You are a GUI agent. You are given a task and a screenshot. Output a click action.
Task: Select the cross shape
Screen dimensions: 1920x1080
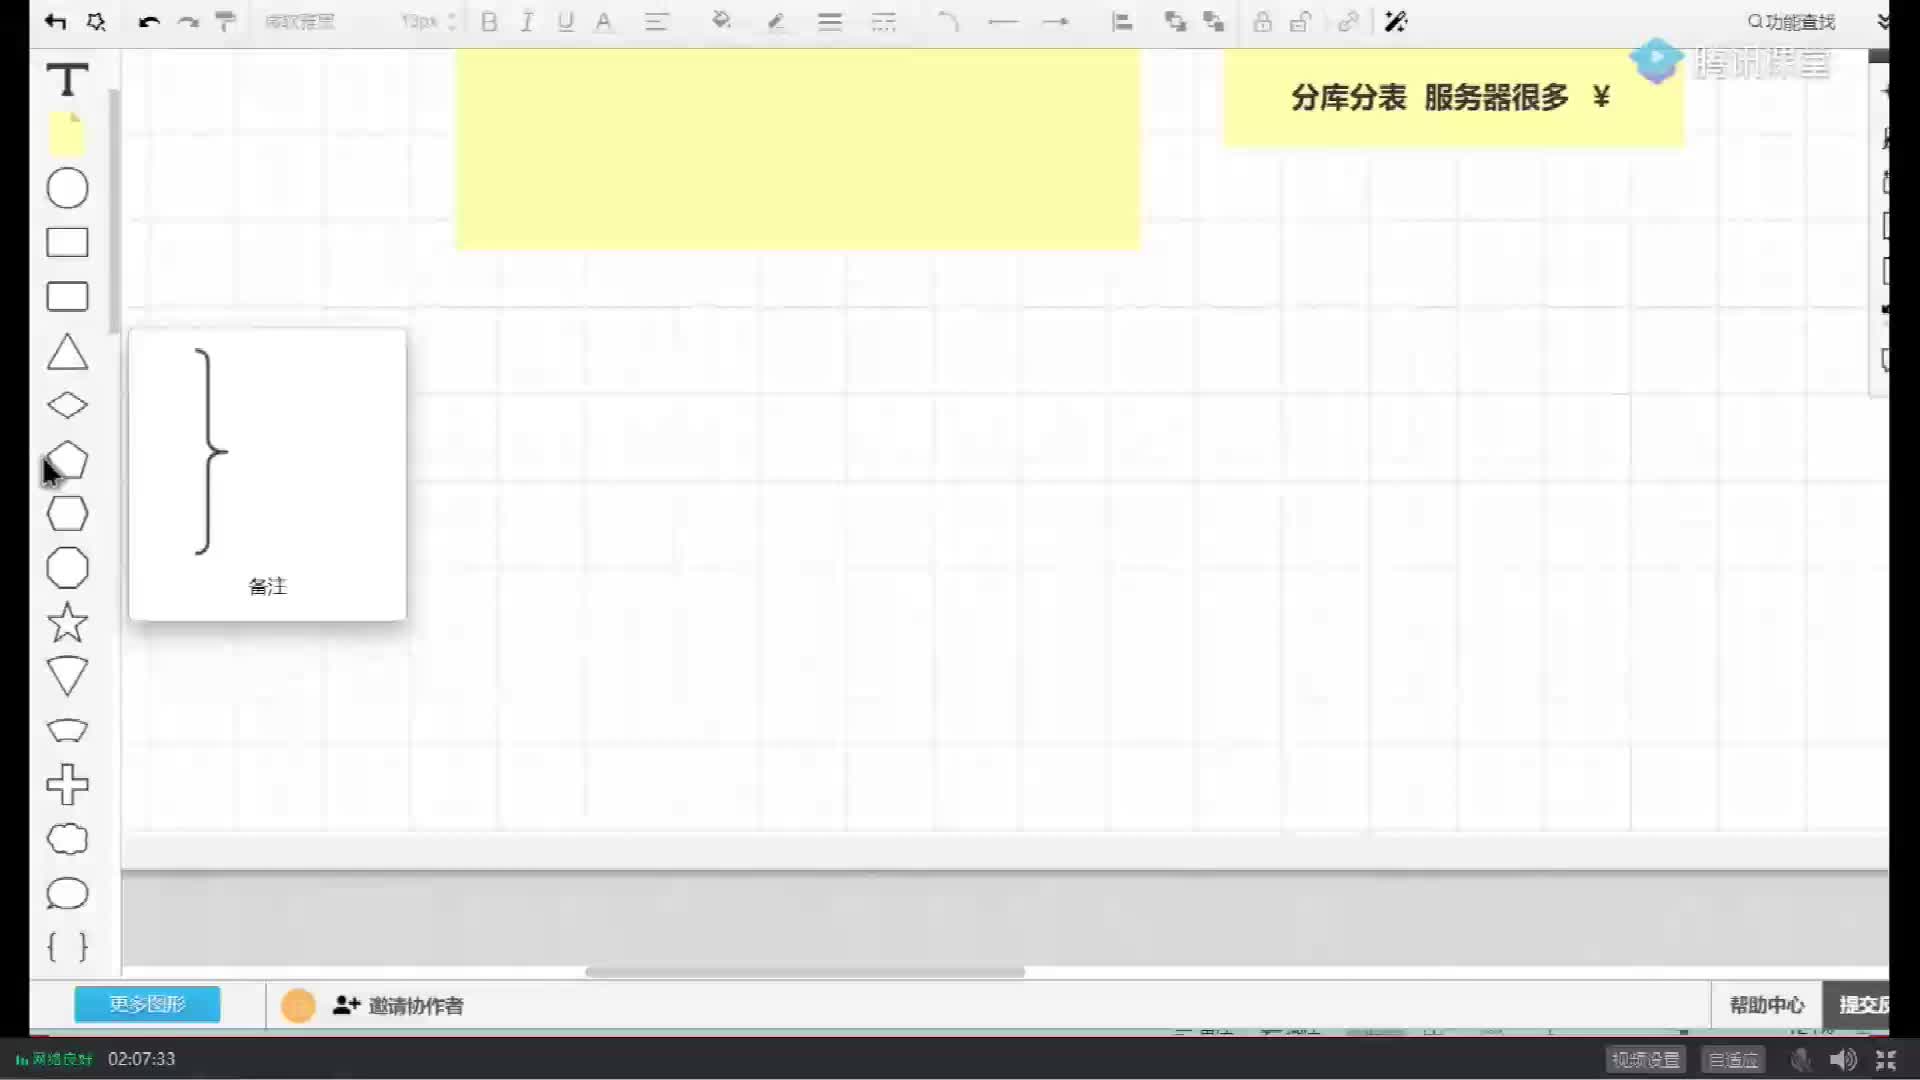(67, 785)
